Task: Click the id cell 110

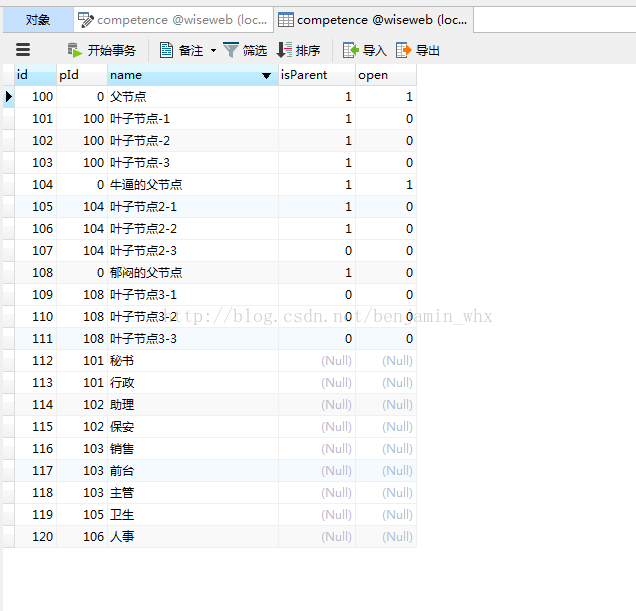Action: coord(35,317)
